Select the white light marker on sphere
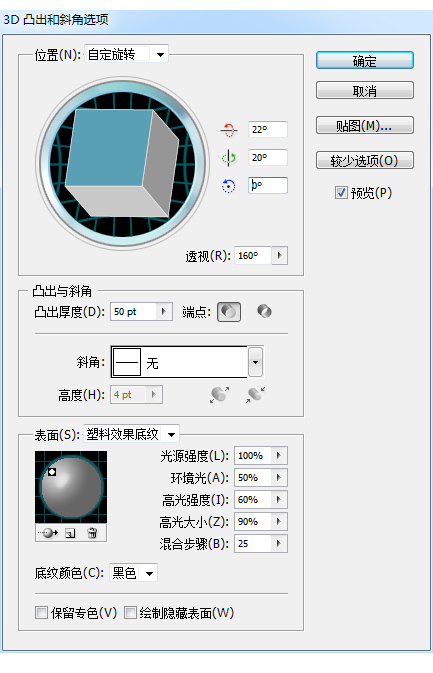This screenshot has width=433, height=673. click(52, 472)
